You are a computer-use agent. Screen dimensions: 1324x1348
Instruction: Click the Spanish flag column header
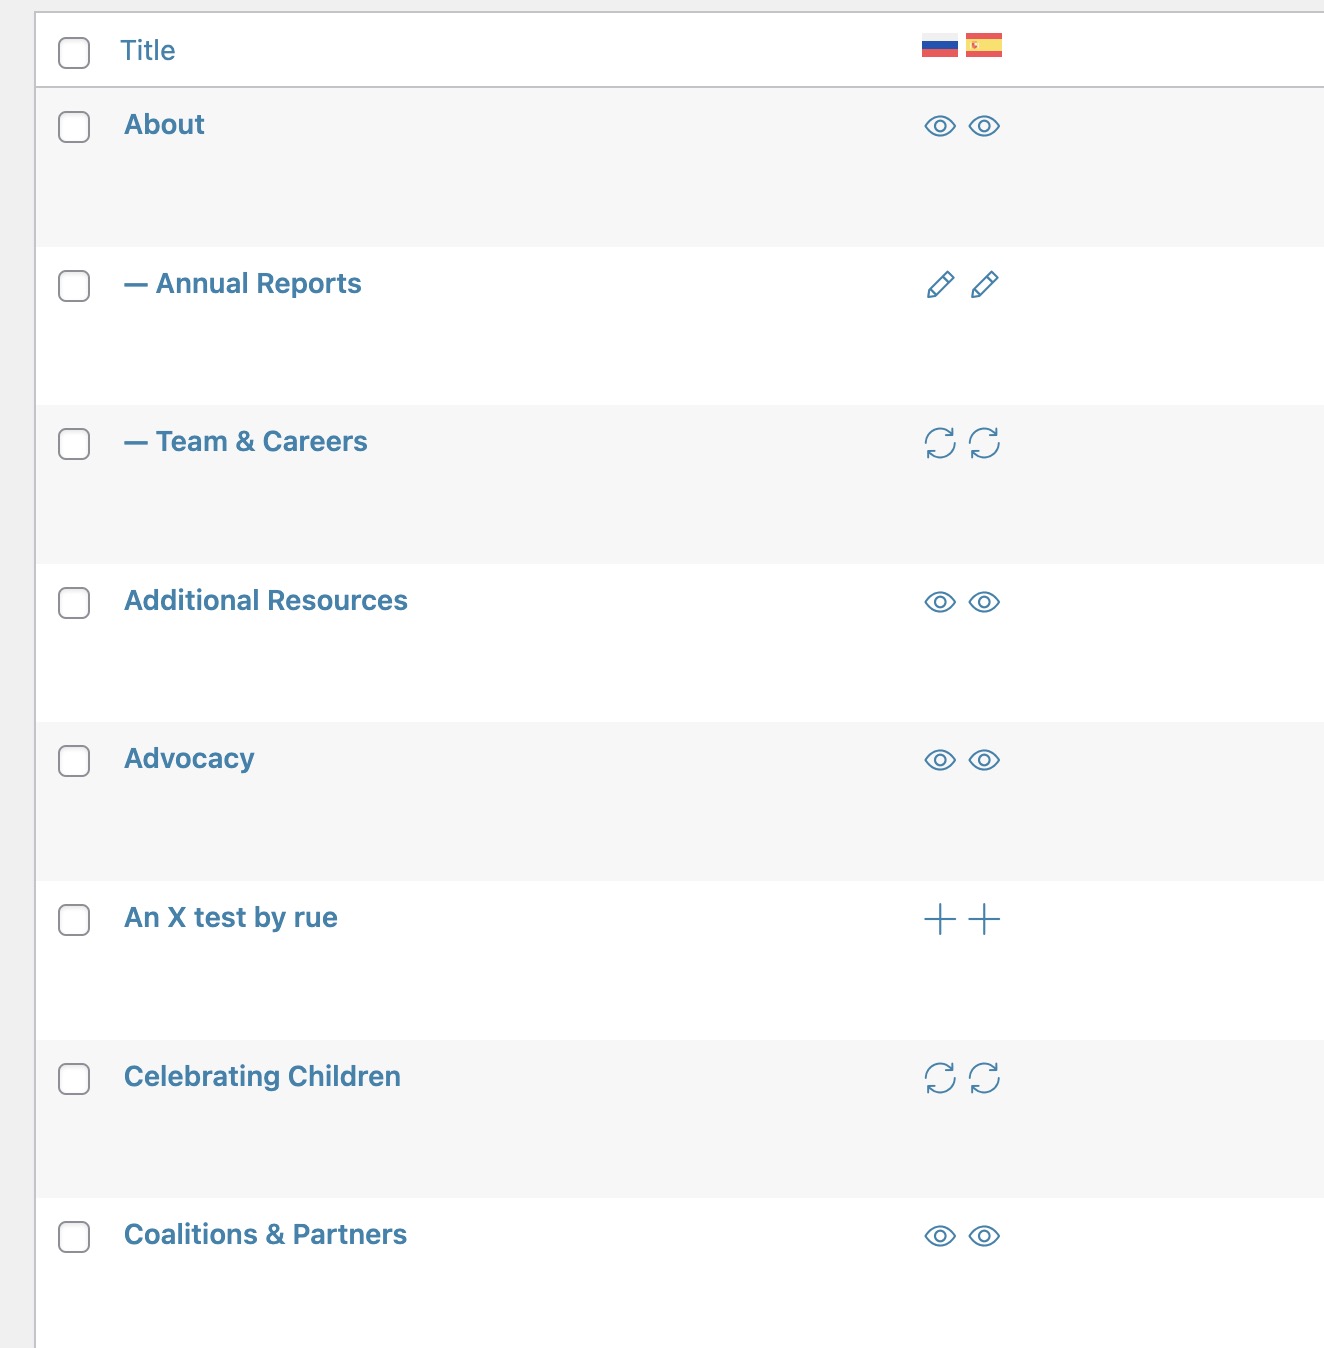(983, 46)
